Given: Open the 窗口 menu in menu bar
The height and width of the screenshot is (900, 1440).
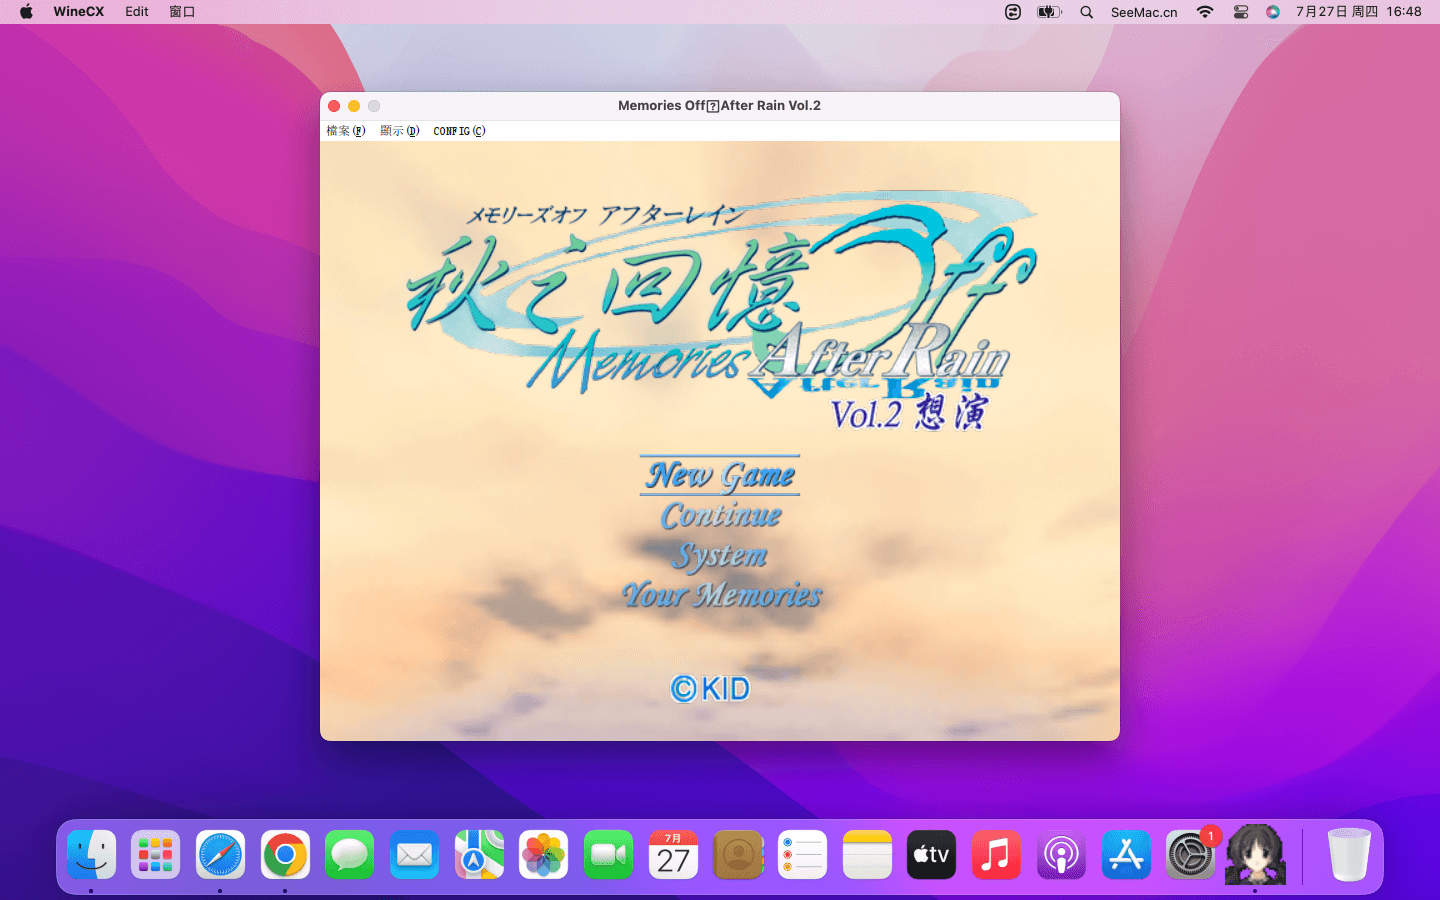Looking at the screenshot, I should [182, 12].
